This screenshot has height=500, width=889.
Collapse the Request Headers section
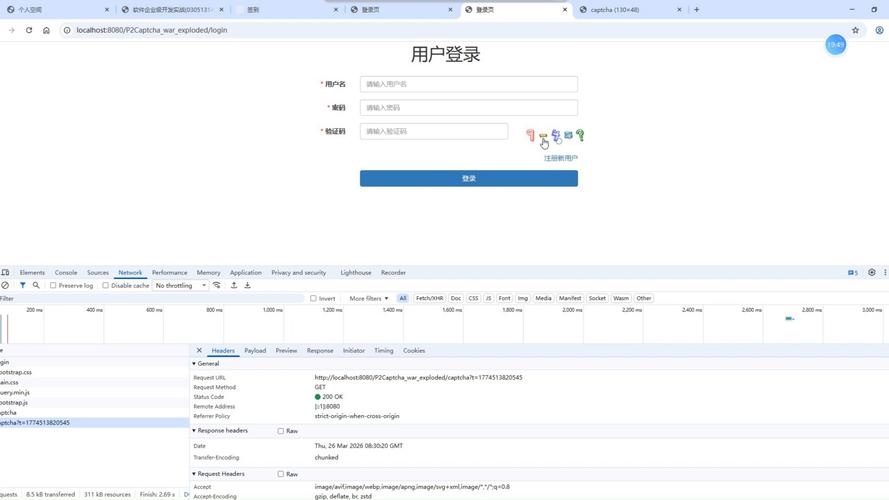pos(194,474)
